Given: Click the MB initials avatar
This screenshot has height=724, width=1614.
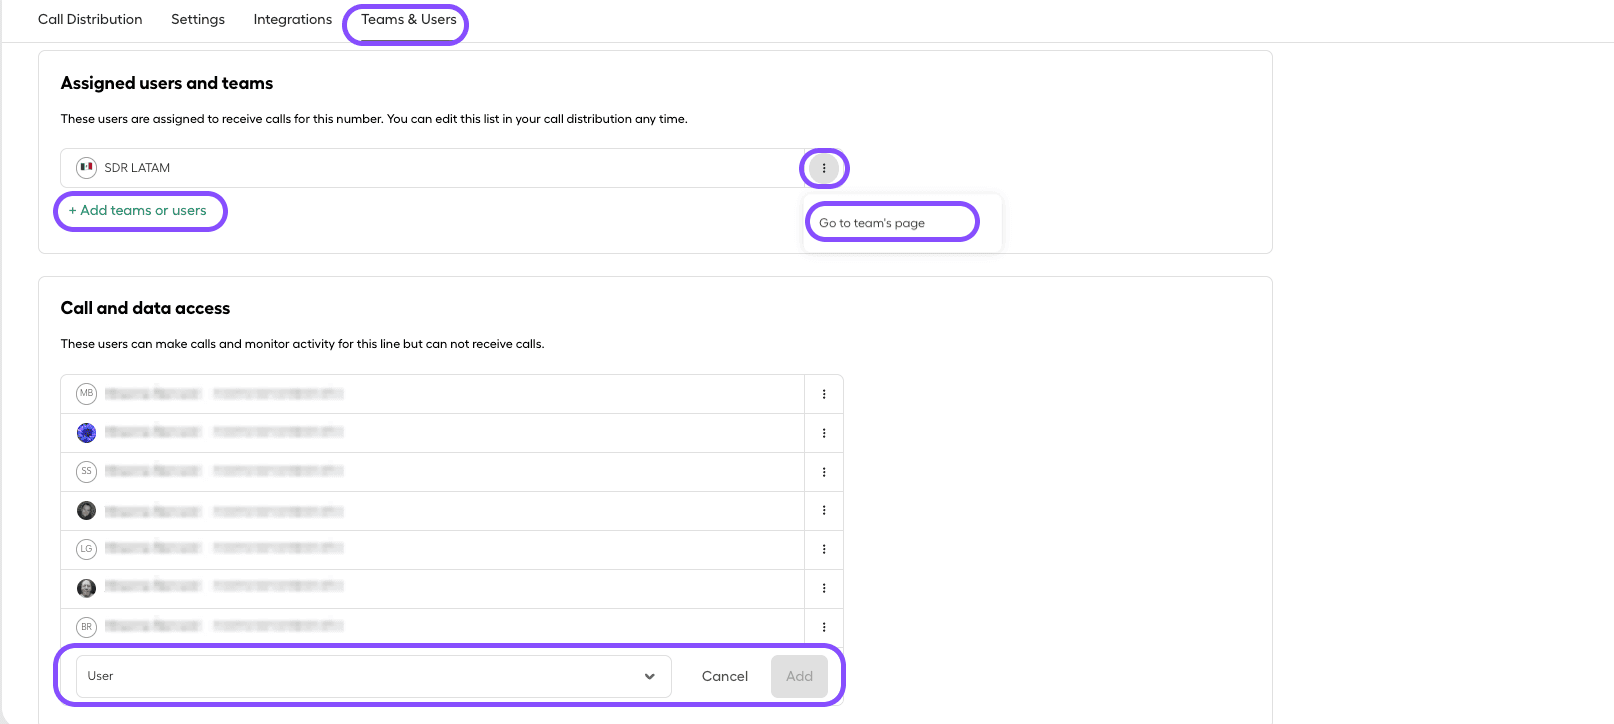Looking at the screenshot, I should tap(86, 393).
